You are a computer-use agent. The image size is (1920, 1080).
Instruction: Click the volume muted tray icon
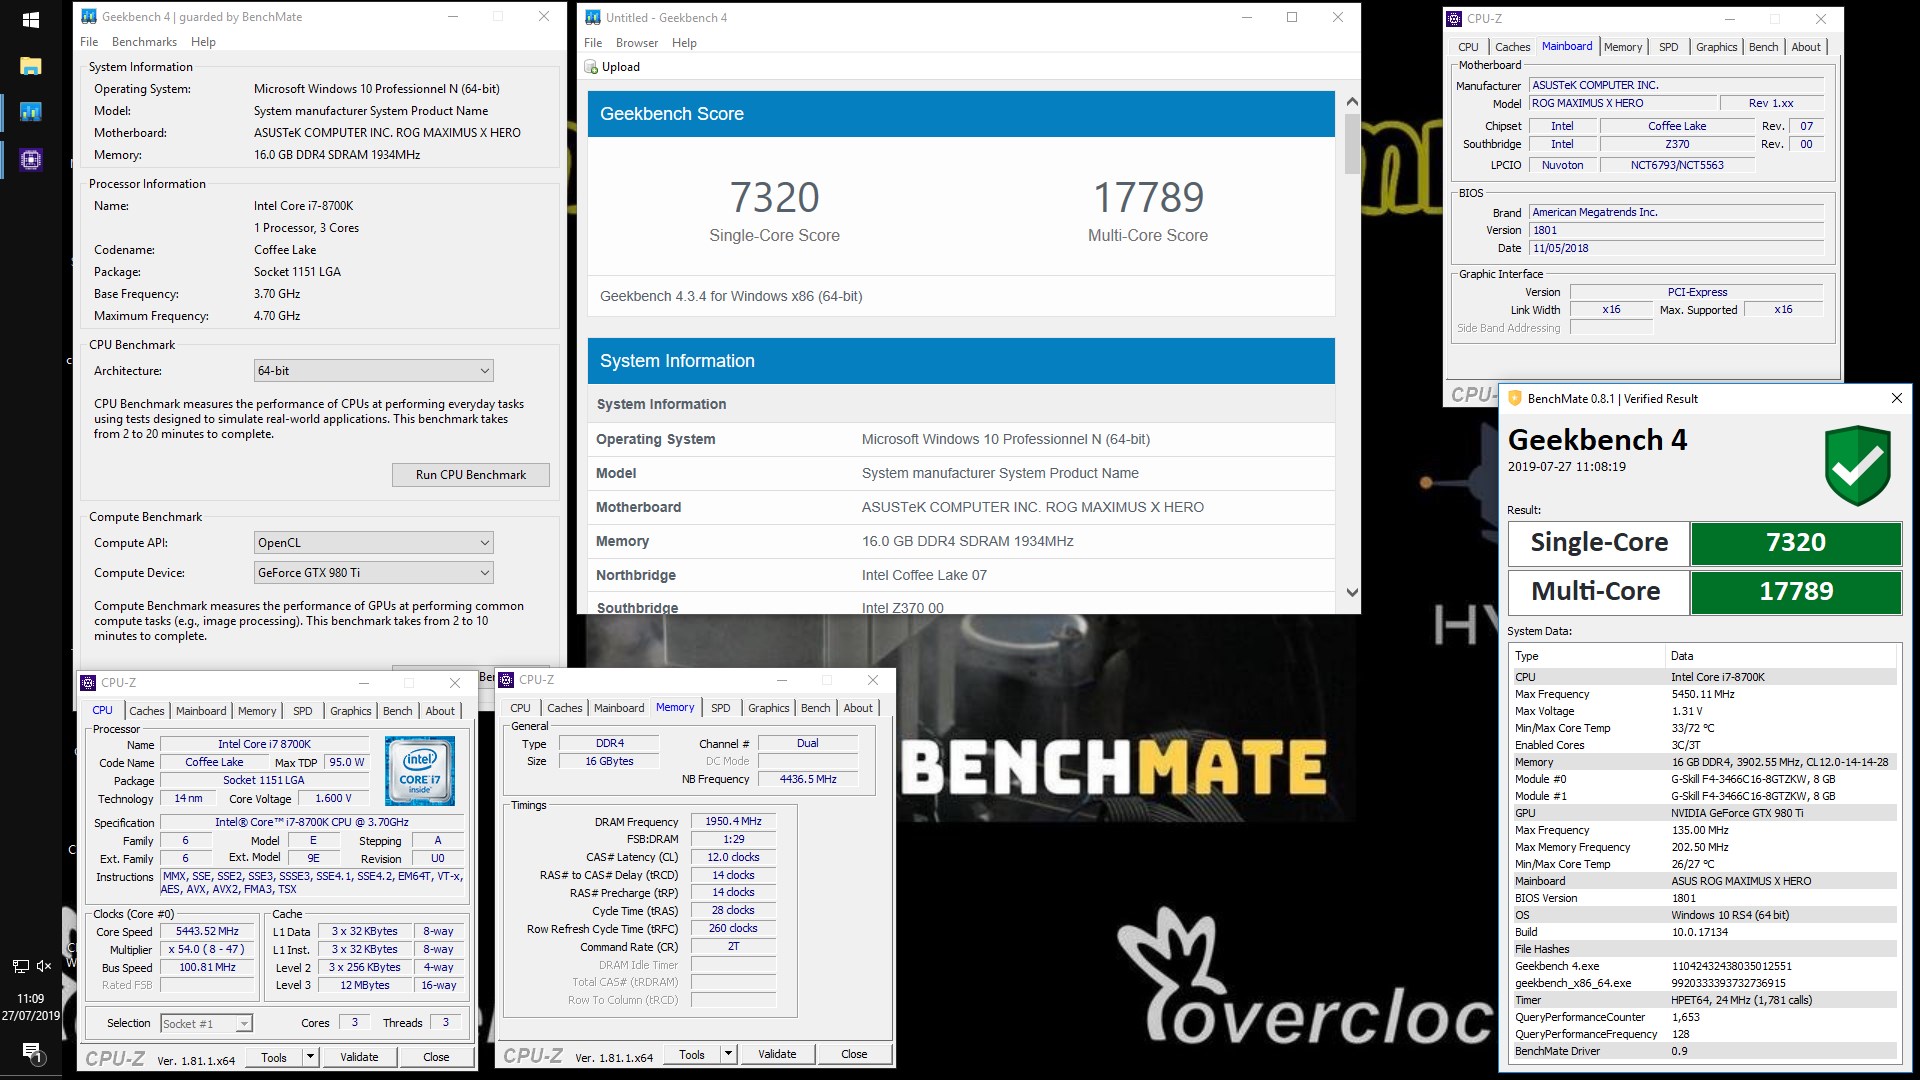tap(44, 966)
